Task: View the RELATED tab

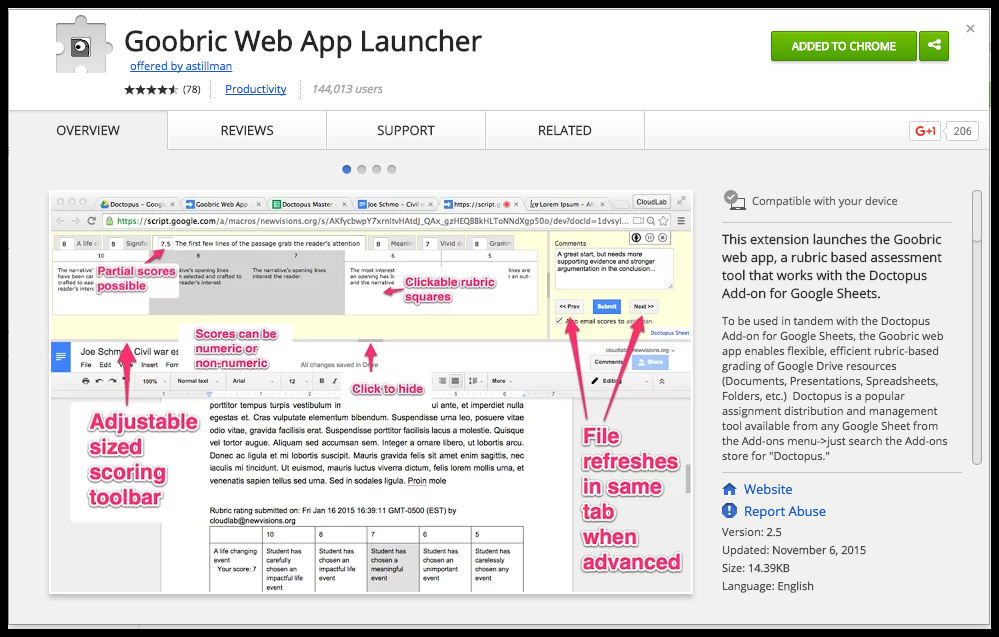Action: (564, 131)
